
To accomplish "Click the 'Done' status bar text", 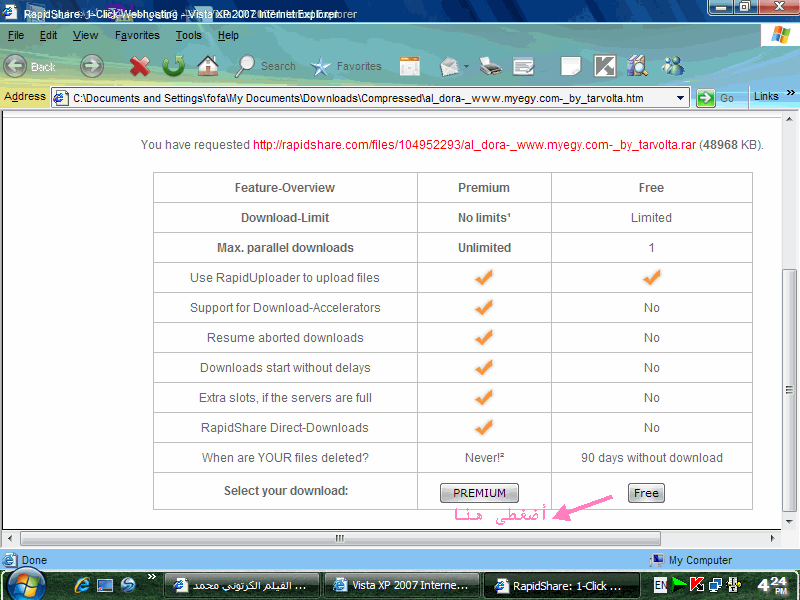I will (34, 560).
